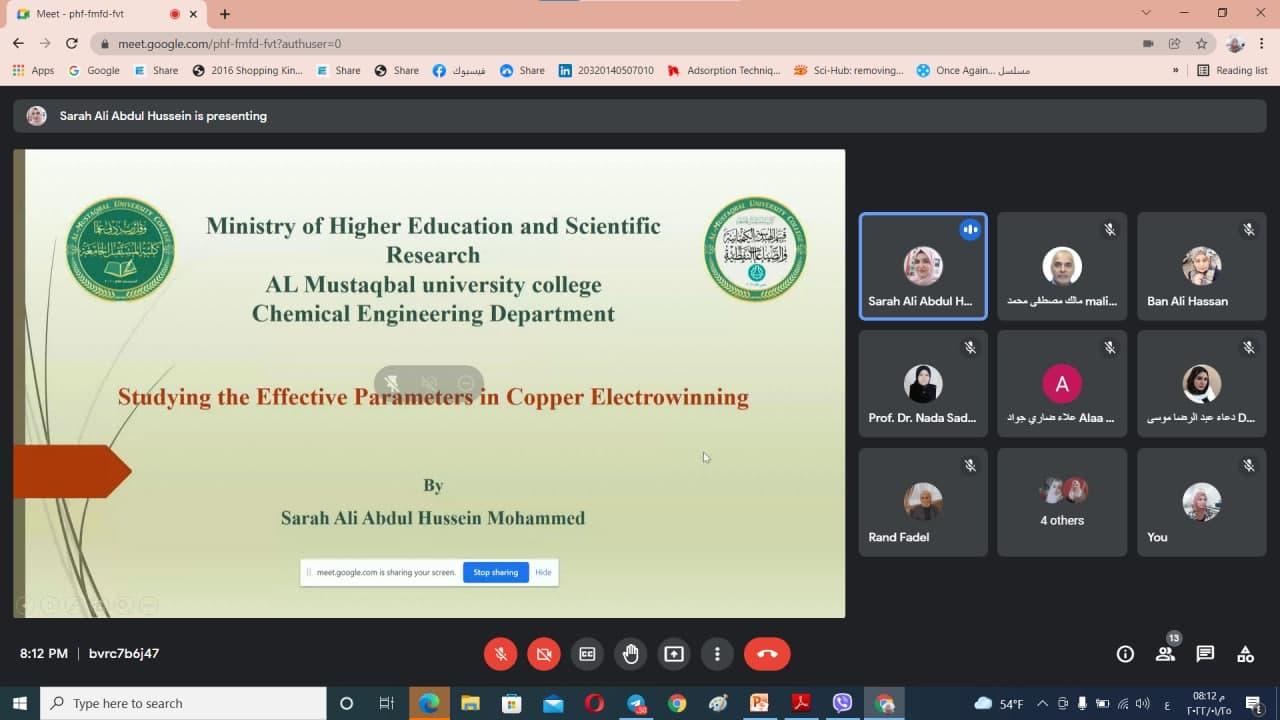Expand Chrome tab search chevron

pos(1146,12)
